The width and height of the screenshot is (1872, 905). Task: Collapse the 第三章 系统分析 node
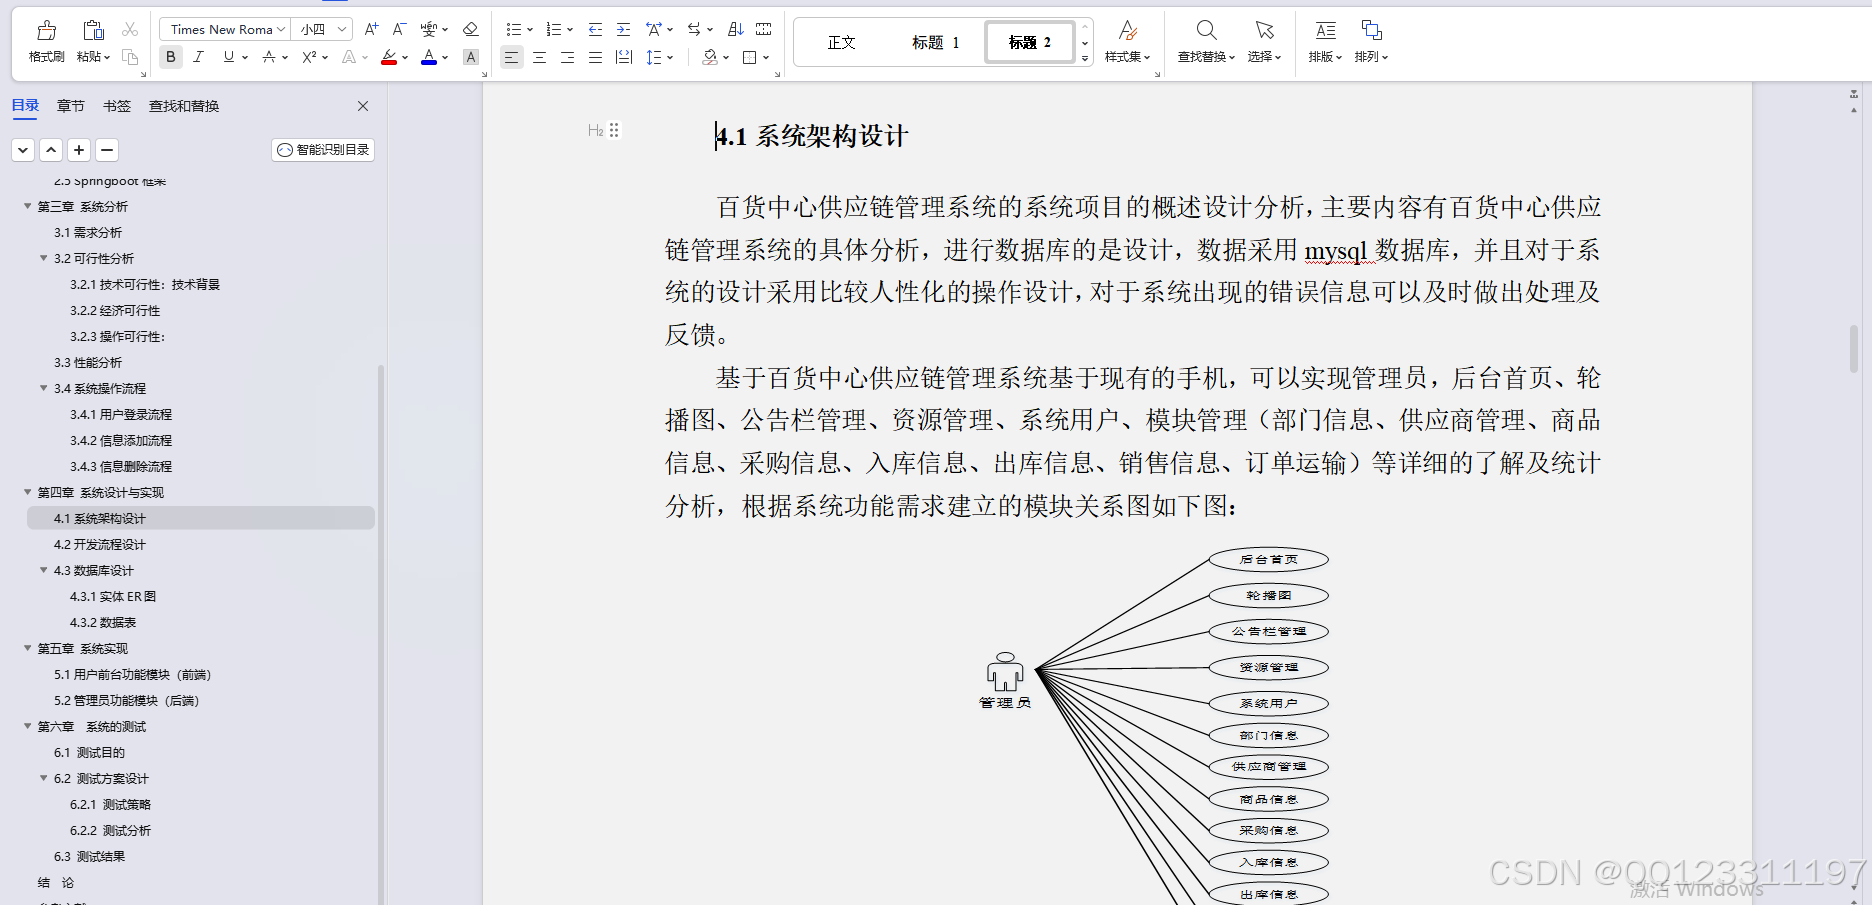click(x=28, y=206)
